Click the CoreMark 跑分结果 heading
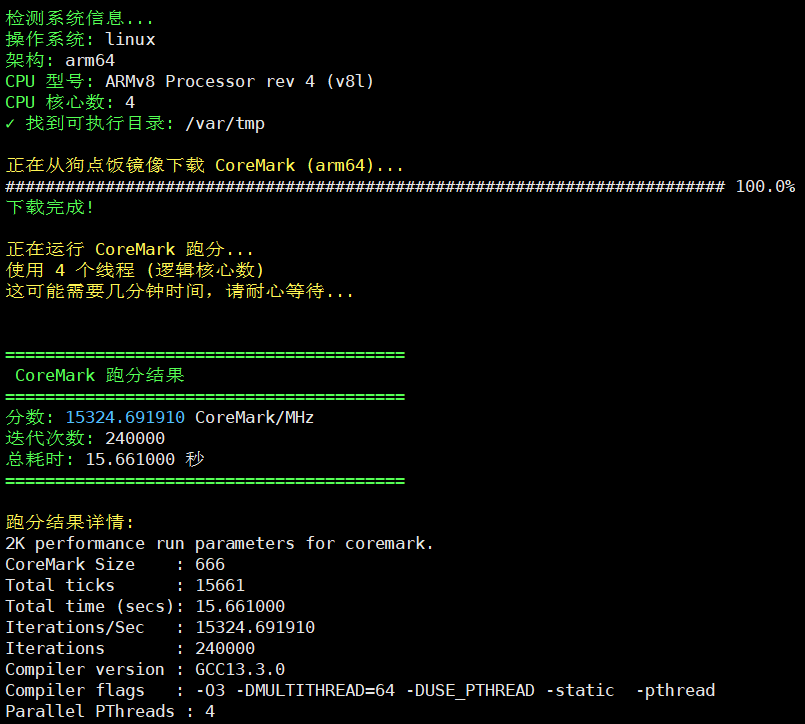The image size is (805, 724). tap(100, 375)
